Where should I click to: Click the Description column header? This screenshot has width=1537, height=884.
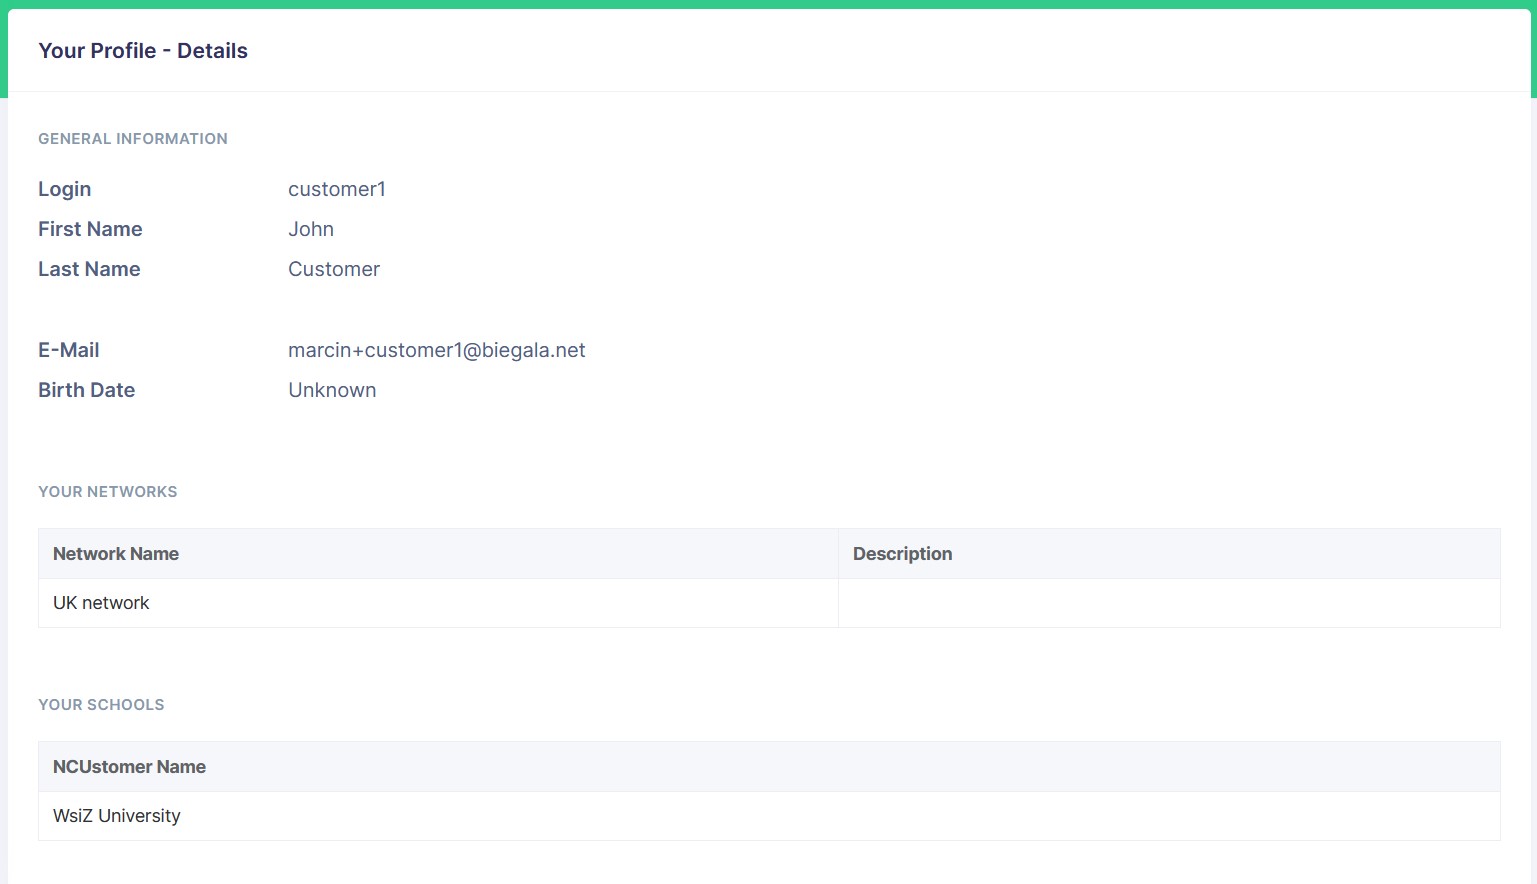902,554
